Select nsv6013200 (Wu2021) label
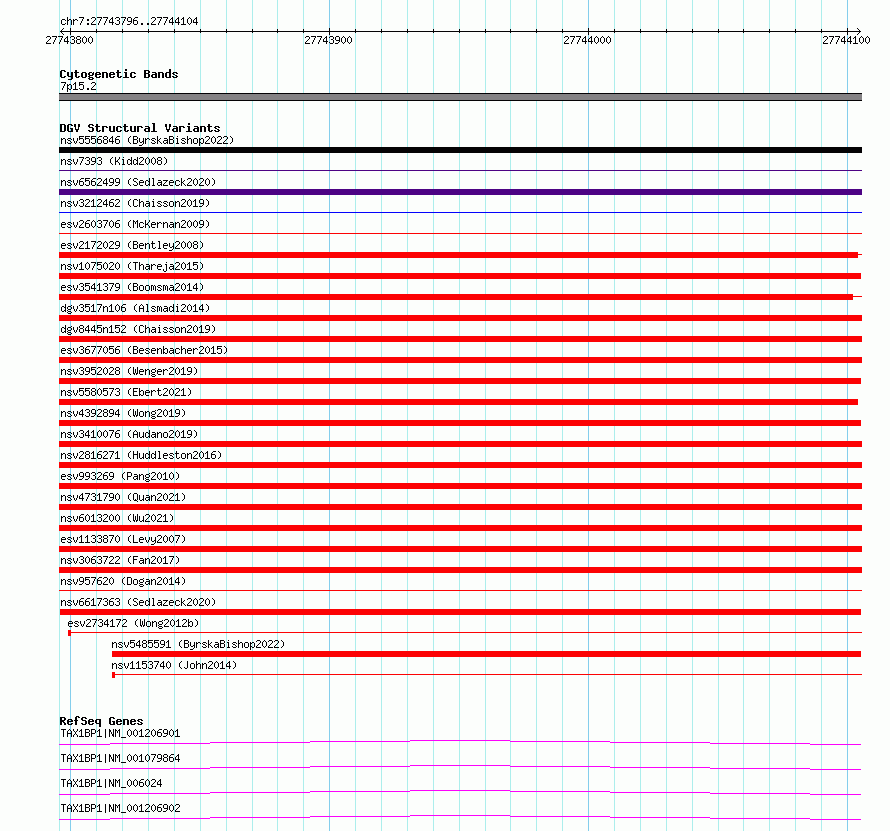The height and width of the screenshot is (831, 890). [x=117, y=518]
